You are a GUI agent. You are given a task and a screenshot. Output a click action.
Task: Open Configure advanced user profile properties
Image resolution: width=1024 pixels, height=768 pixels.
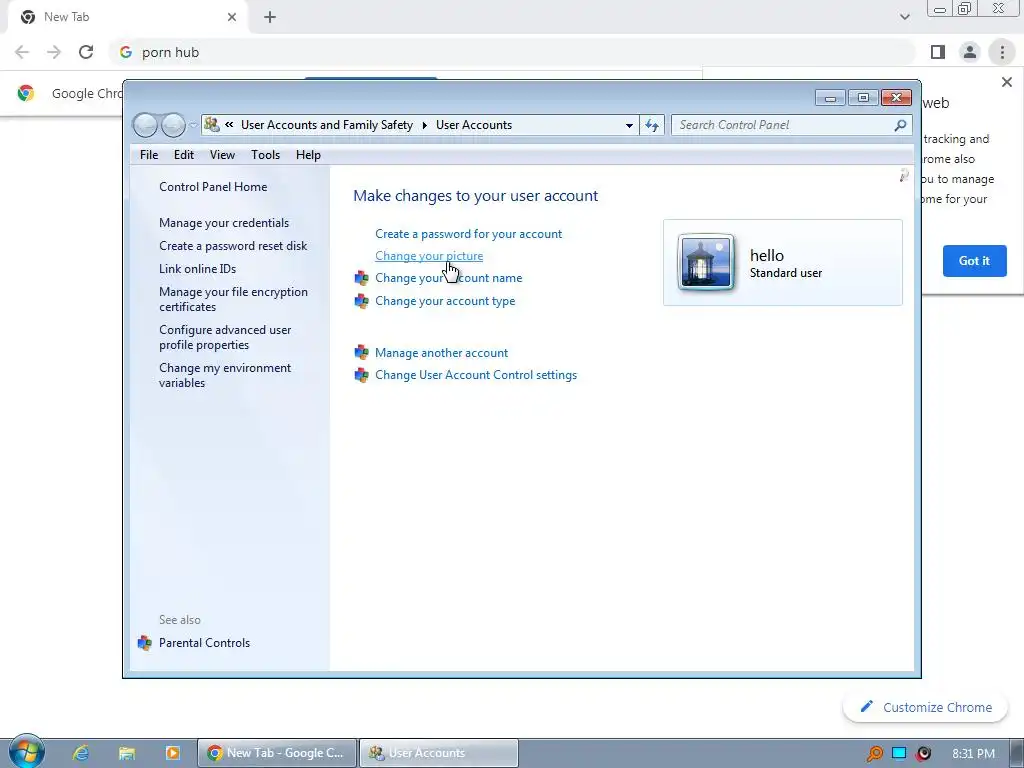pos(225,337)
